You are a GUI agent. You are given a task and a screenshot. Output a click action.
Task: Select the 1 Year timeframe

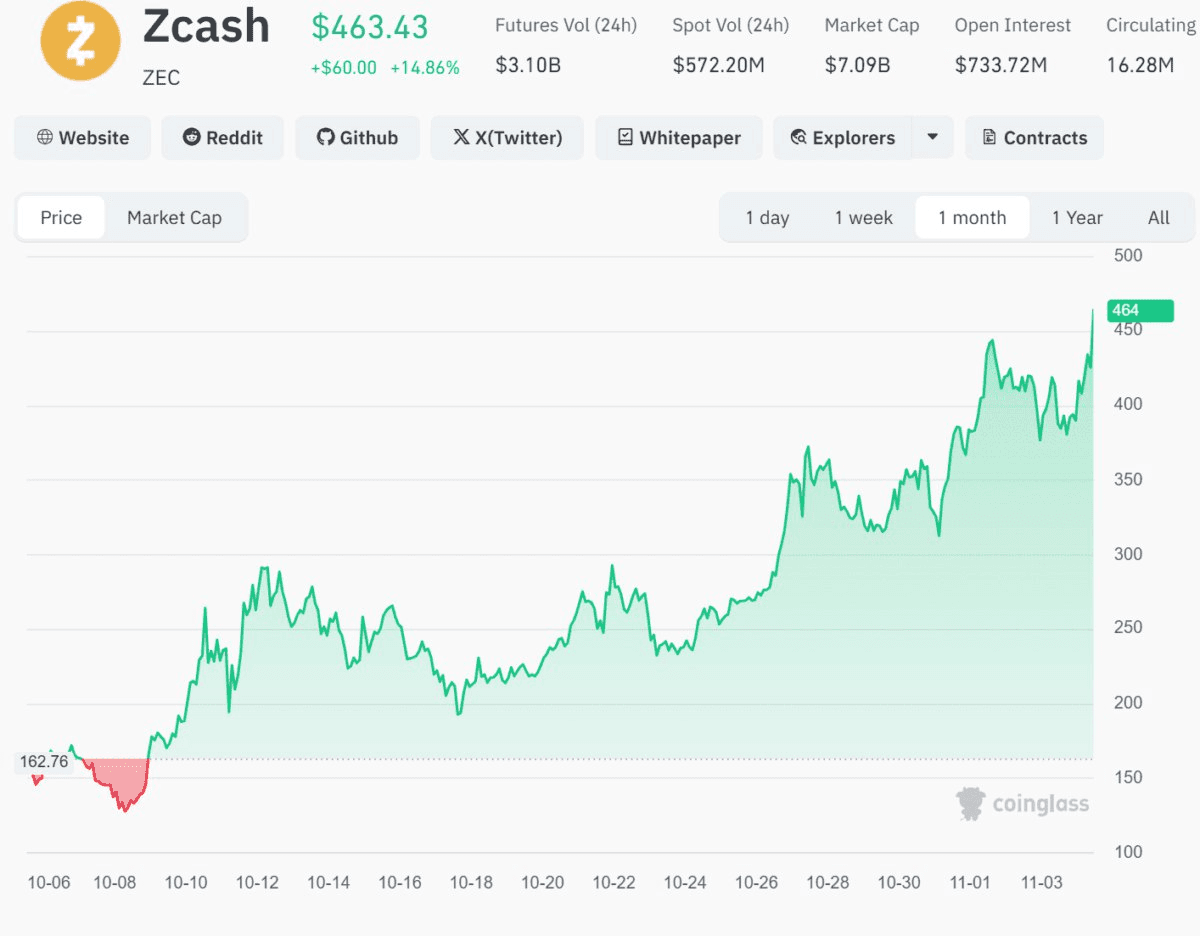tap(1077, 218)
